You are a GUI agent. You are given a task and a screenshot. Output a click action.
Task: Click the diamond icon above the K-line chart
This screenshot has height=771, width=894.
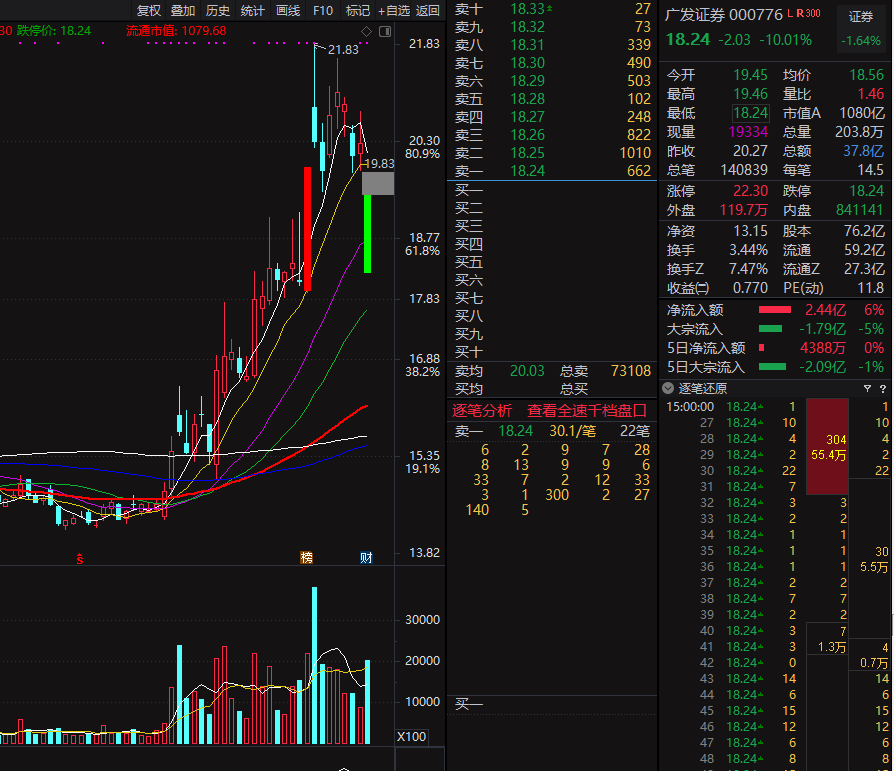point(367,31)
